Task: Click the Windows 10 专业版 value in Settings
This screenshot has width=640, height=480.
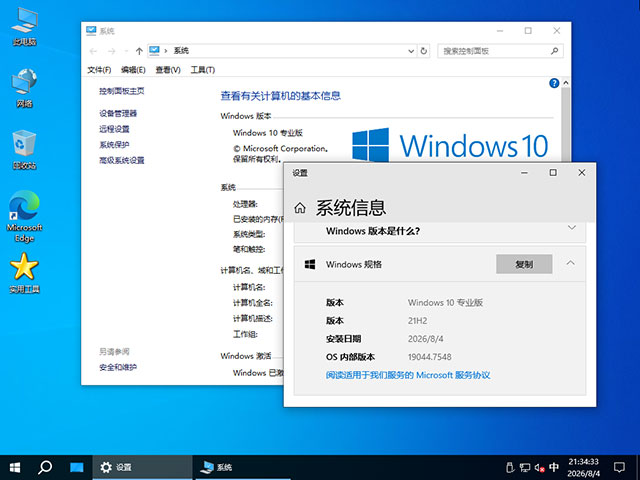Action: [445, 302]
